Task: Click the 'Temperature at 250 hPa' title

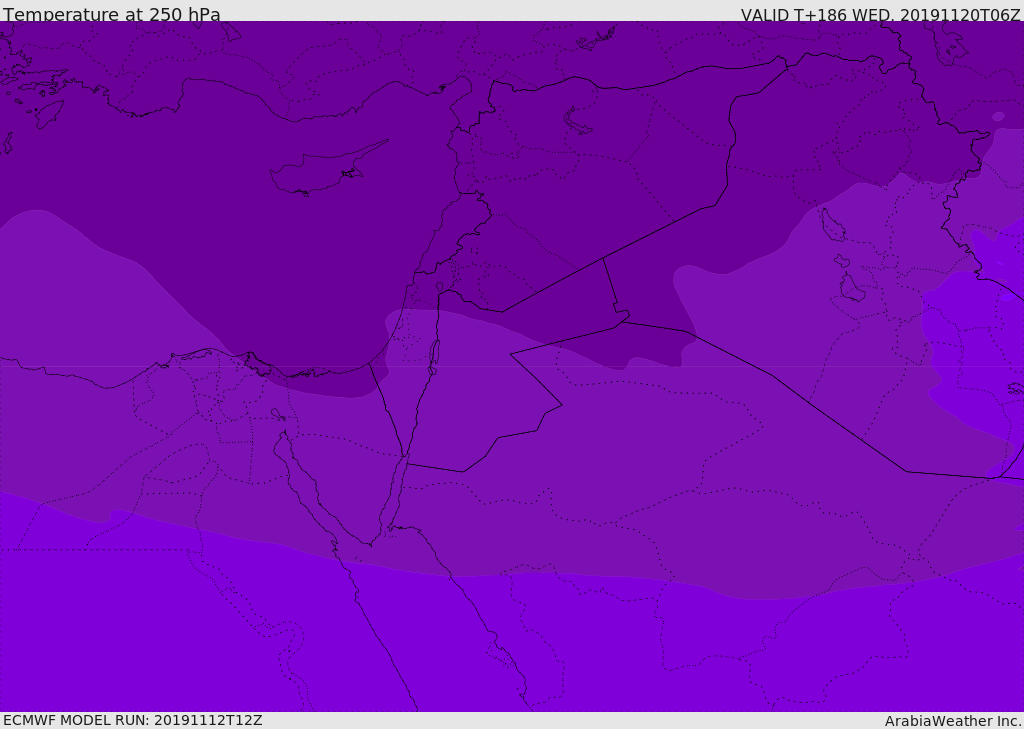Action: (112, 13)
